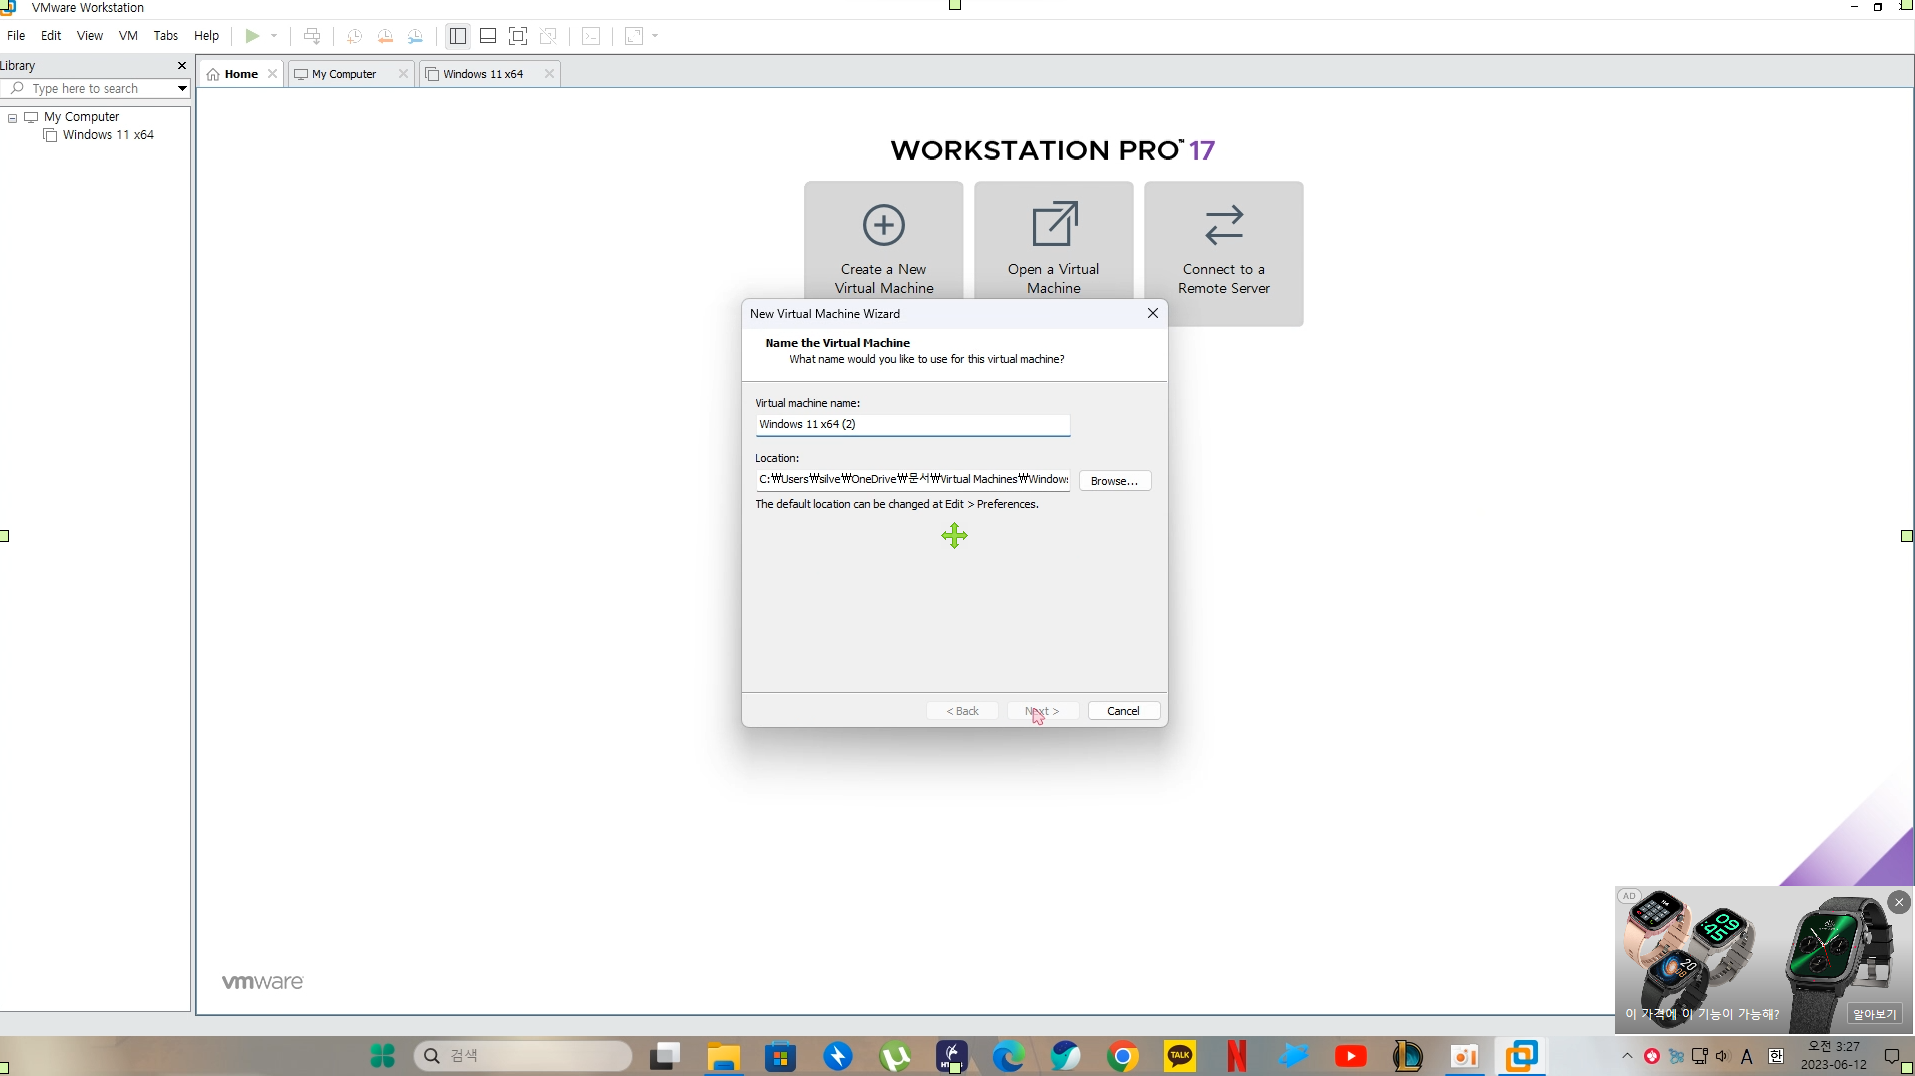Open the notification center tray icon
The width and height of the screenshot is (1915, 1076).
click(1892, 1056)
